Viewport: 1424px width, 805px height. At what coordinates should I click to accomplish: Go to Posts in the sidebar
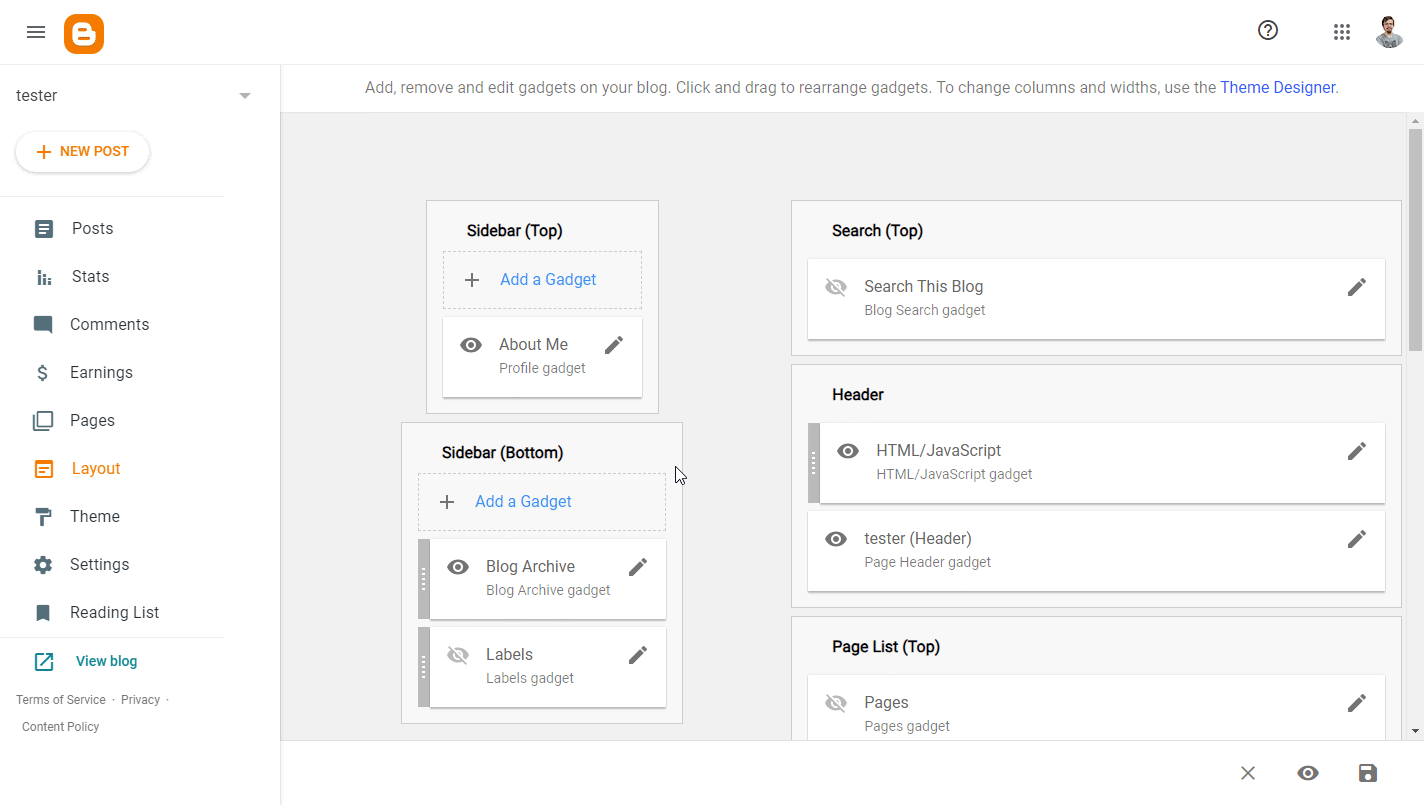[x=92, y=229]
